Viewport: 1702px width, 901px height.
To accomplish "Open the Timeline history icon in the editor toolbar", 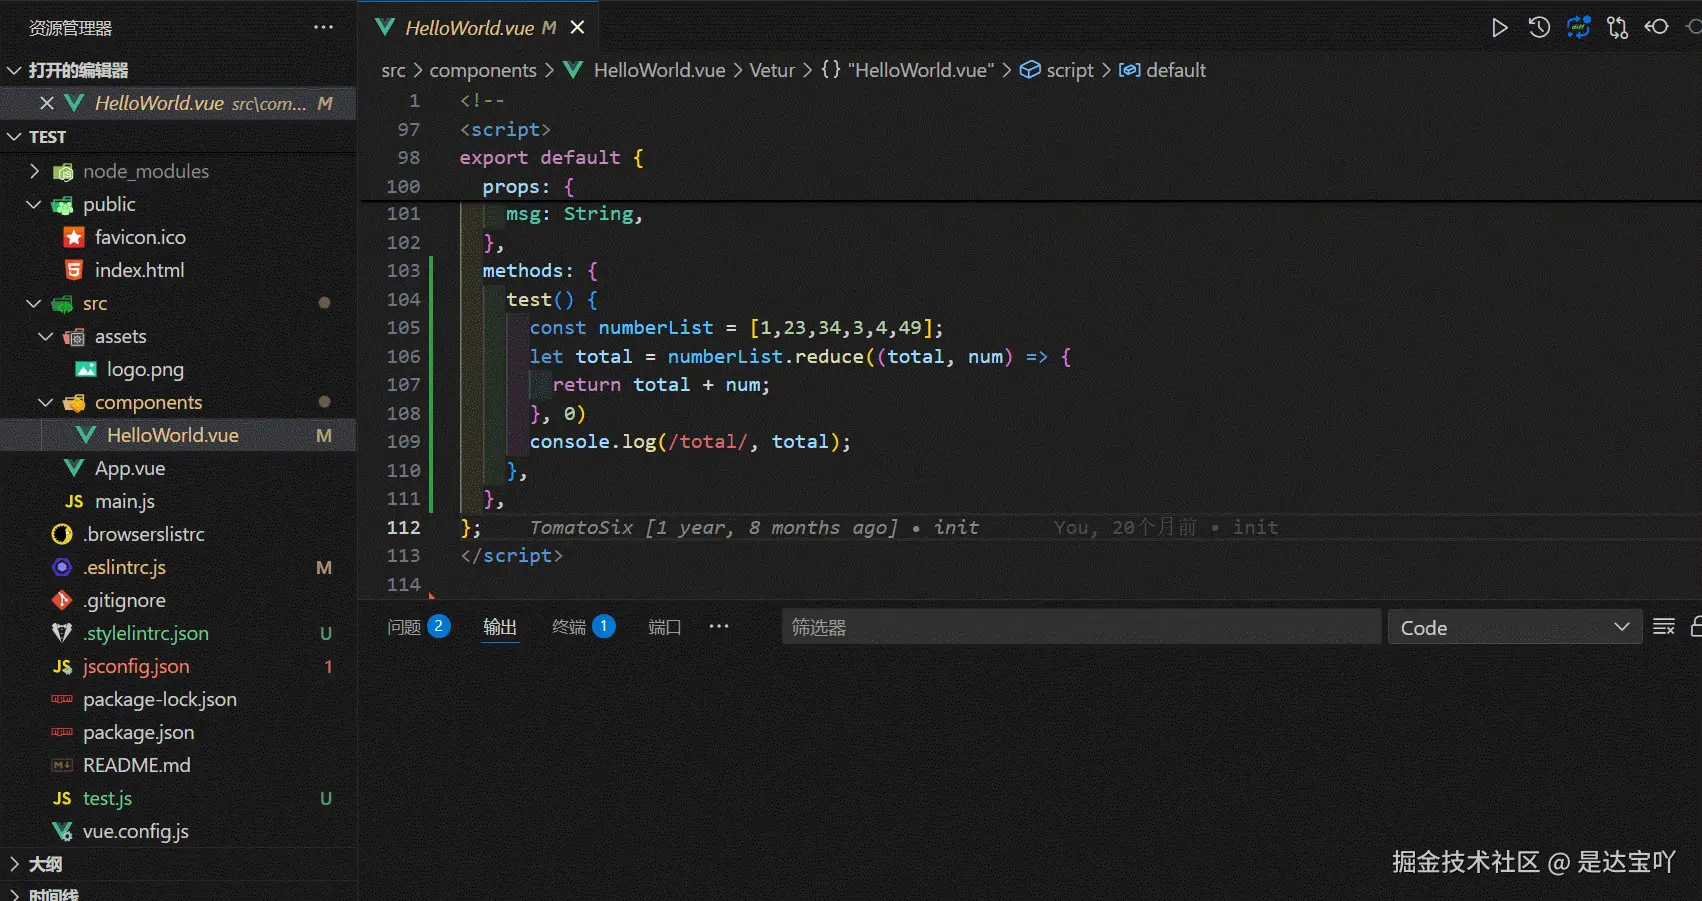I will (x=1538, y=27).
